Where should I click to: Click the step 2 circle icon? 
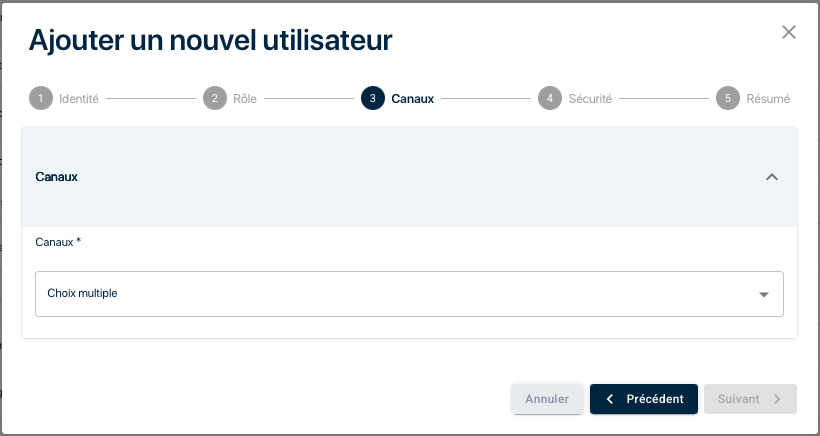[x=214, y=99]
